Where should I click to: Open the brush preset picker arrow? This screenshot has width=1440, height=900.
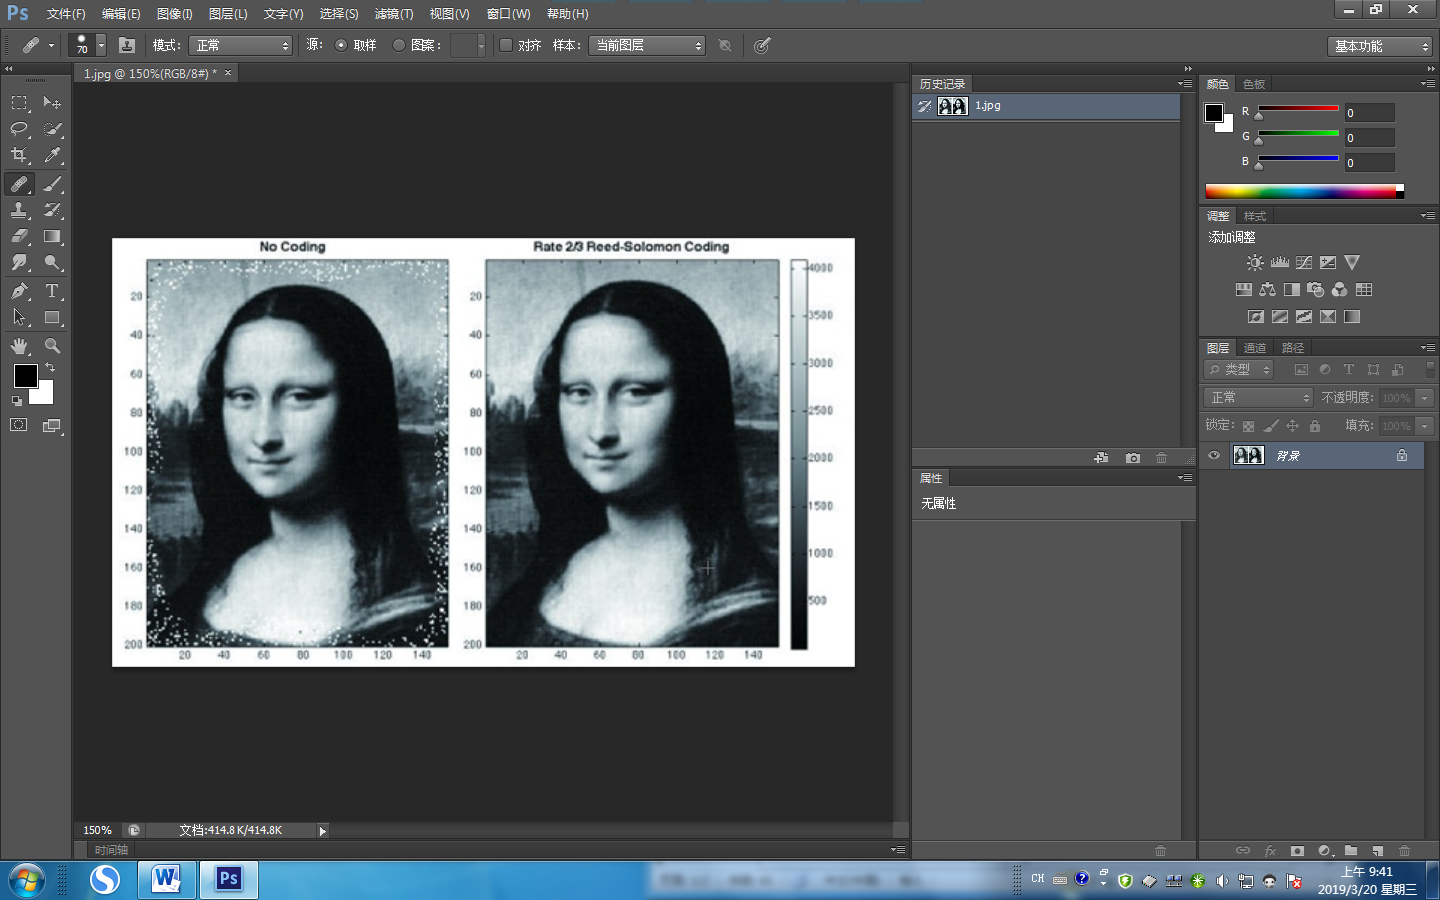click(x=101, y=45)
